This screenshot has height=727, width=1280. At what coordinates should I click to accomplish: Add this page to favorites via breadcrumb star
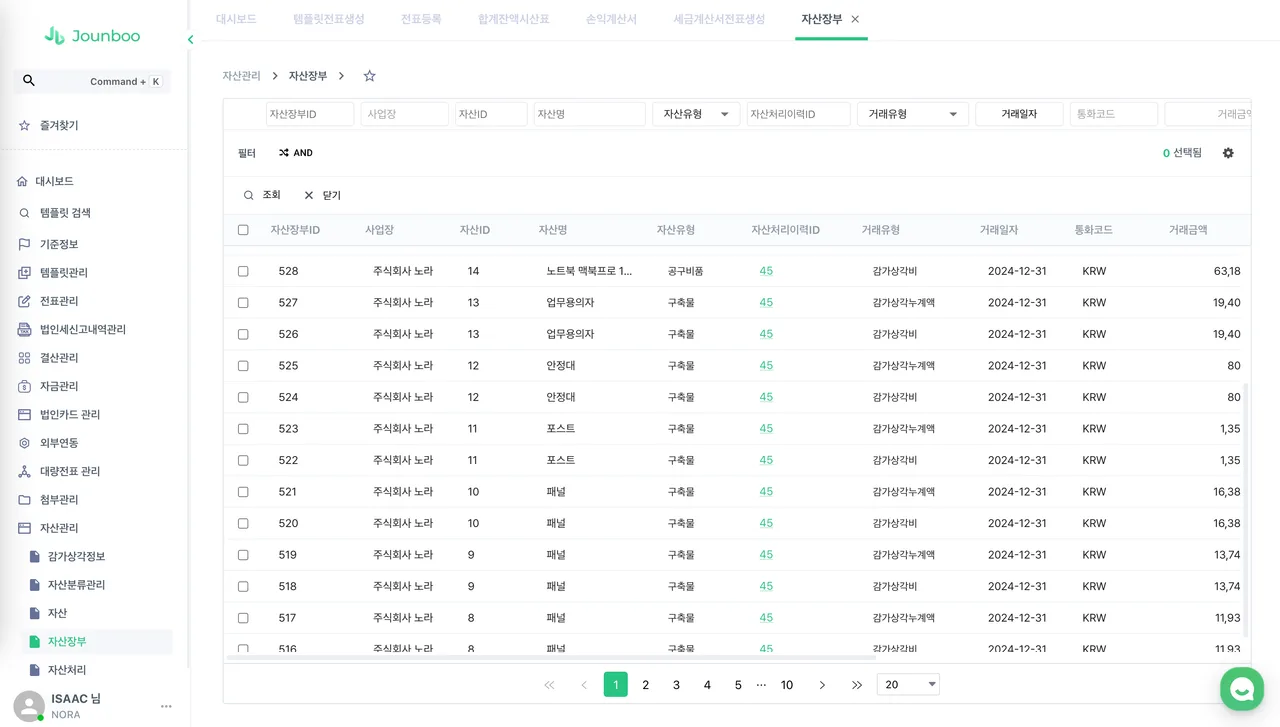tap(369, 76)
